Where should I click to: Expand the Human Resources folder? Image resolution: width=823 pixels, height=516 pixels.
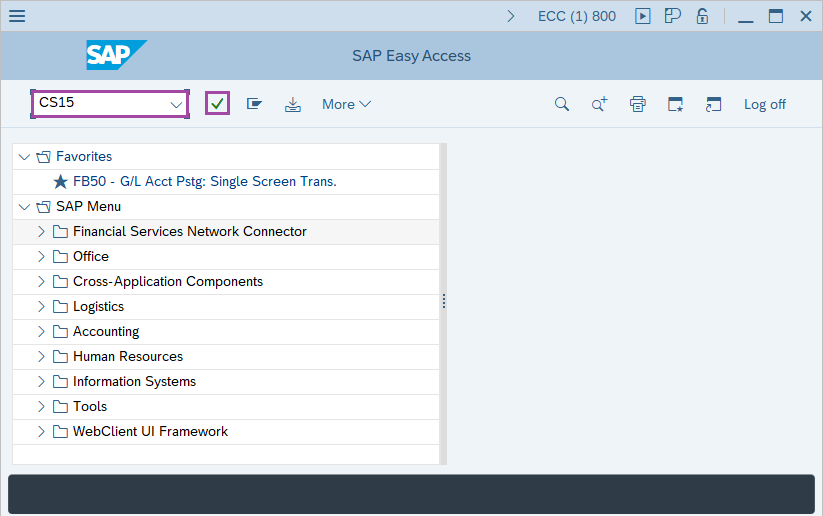coord(41,357)
